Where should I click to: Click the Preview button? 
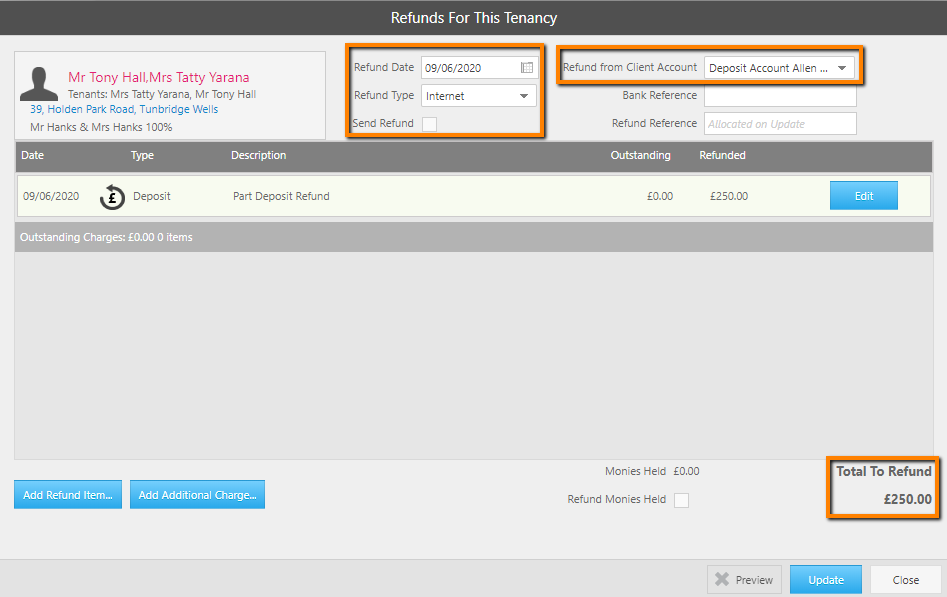pos(744,579)
